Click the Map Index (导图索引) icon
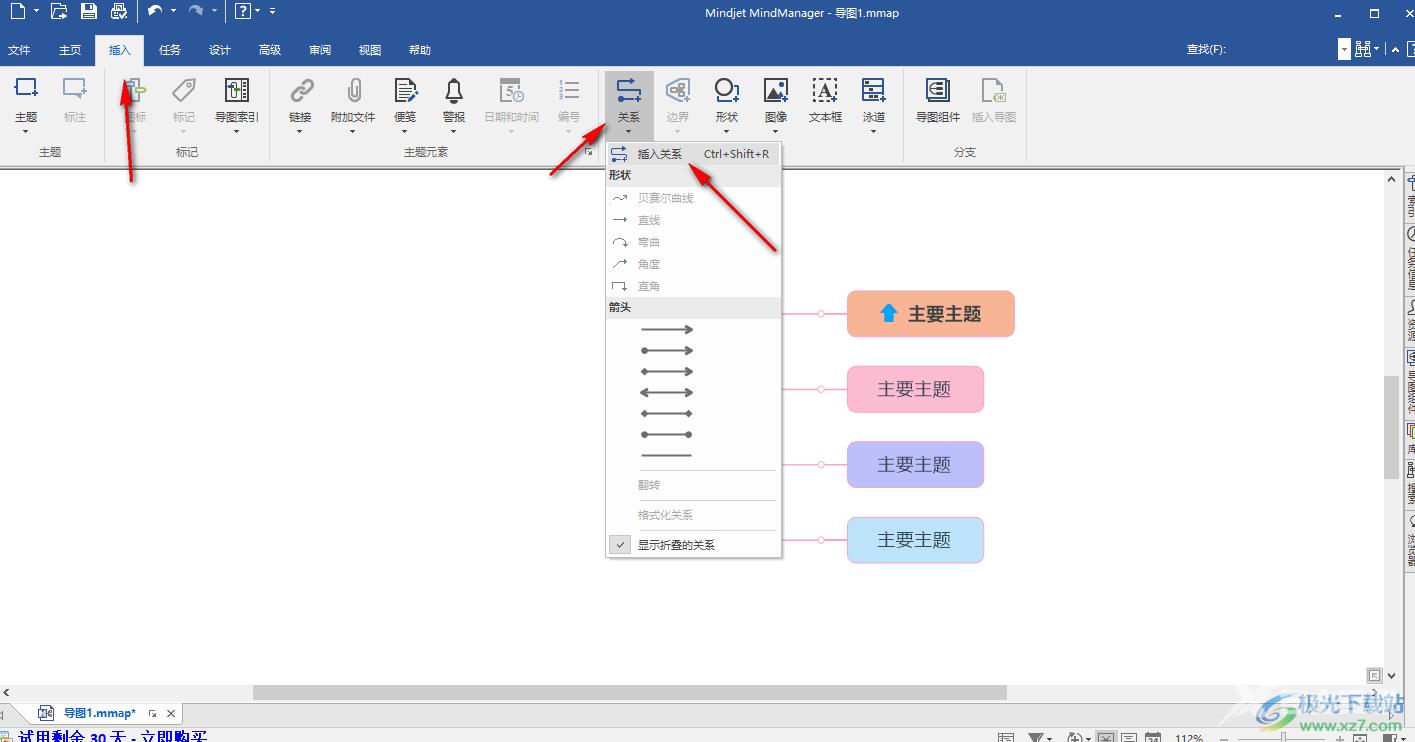The width and height of the screenshot is (1415, 742). pyautogui.click(x=237, y=91)
